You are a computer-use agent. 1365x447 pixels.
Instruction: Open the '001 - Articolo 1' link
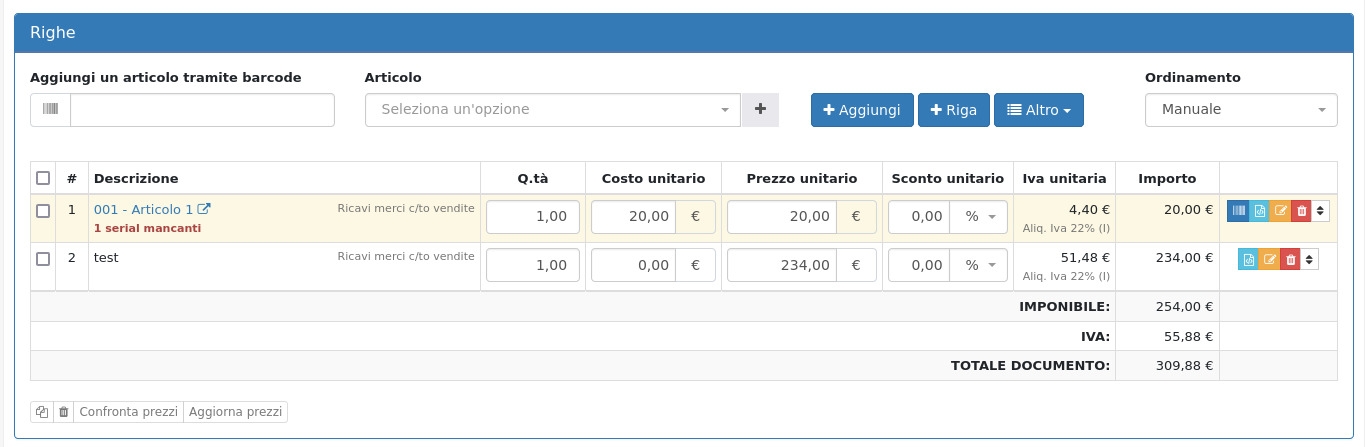tap(143, 210)
